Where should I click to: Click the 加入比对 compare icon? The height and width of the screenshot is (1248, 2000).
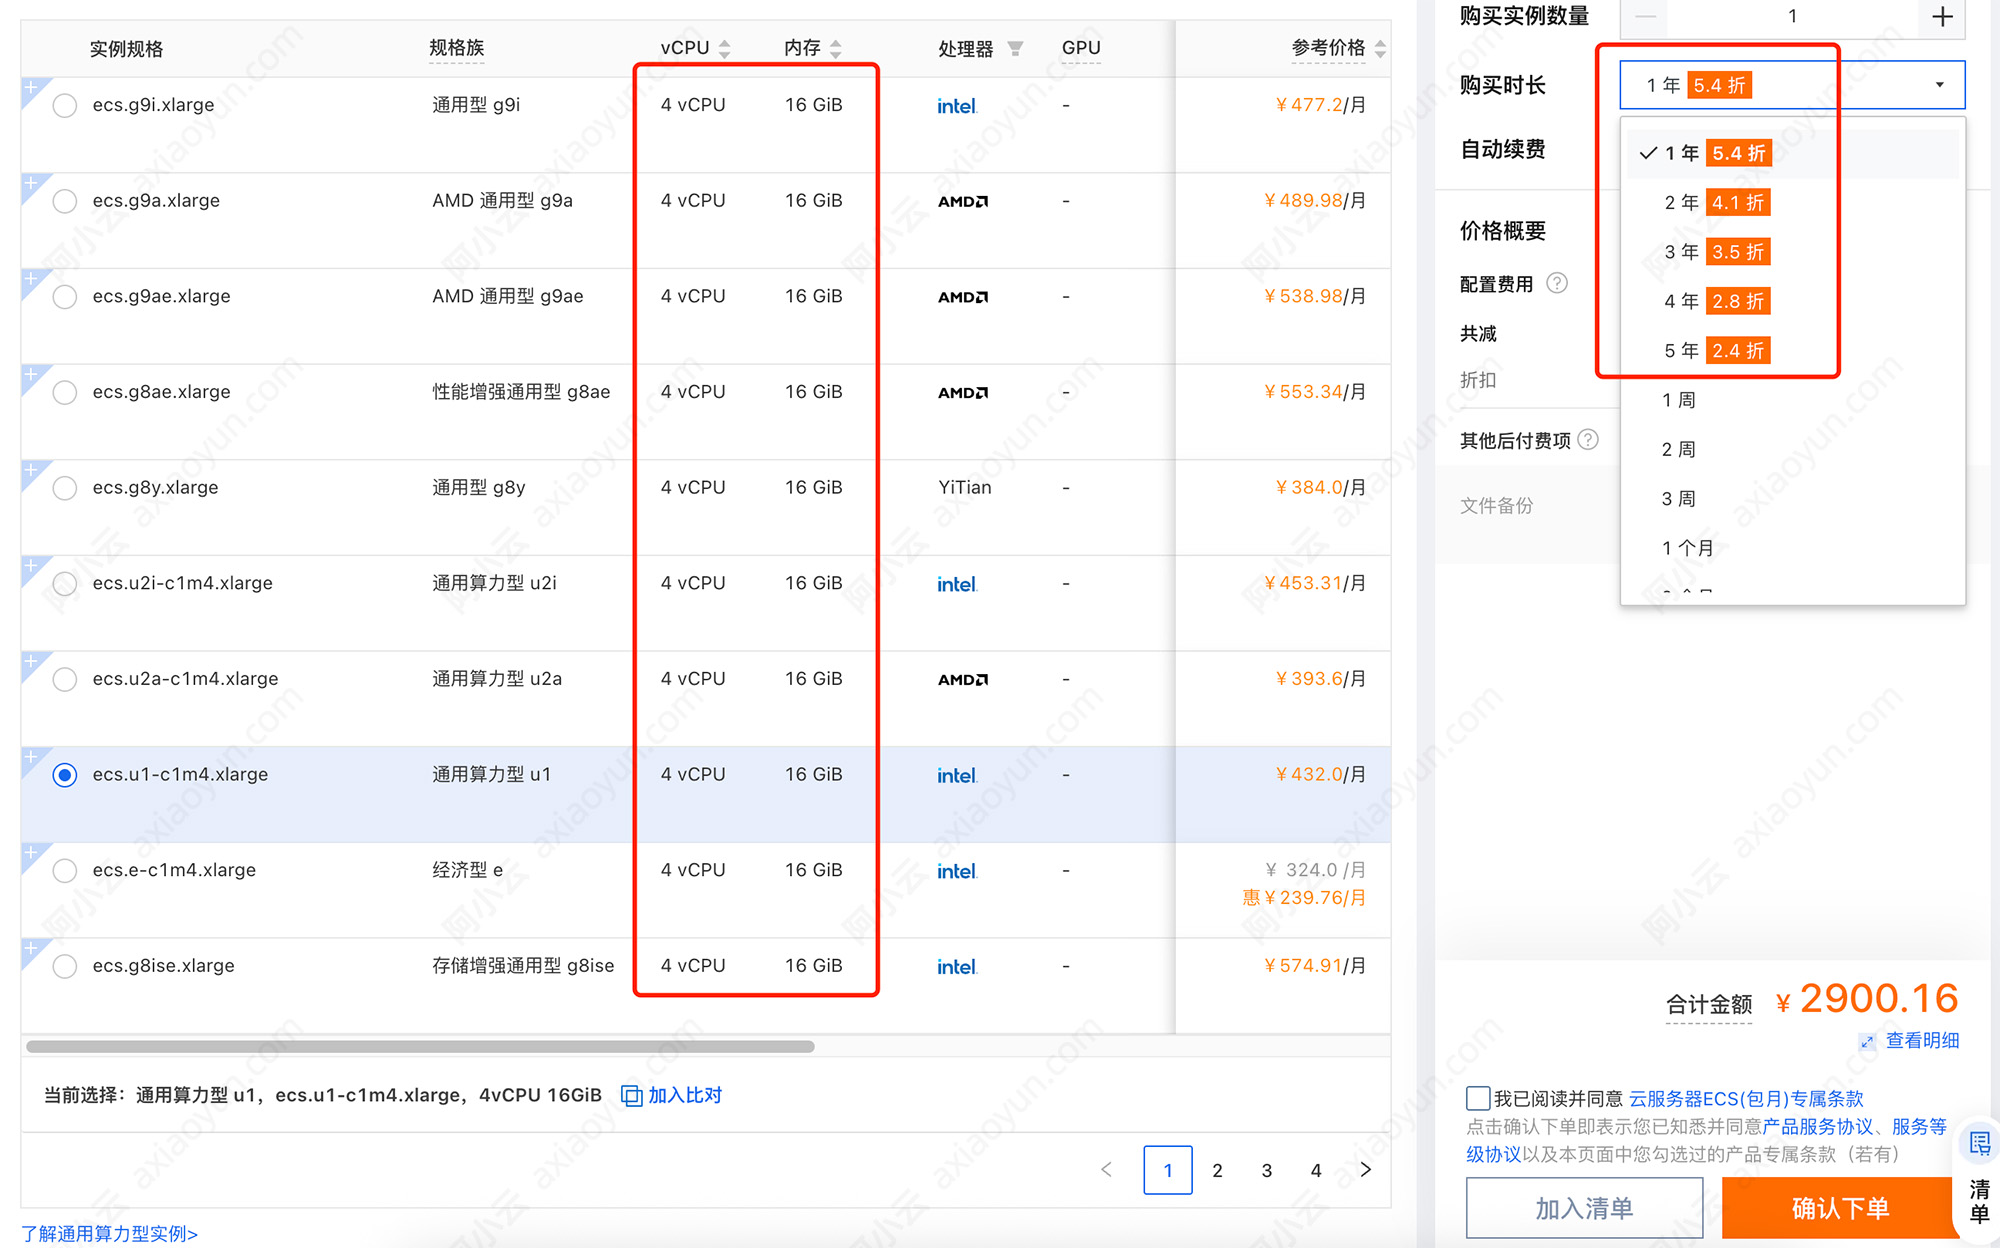pos(631,1096)
